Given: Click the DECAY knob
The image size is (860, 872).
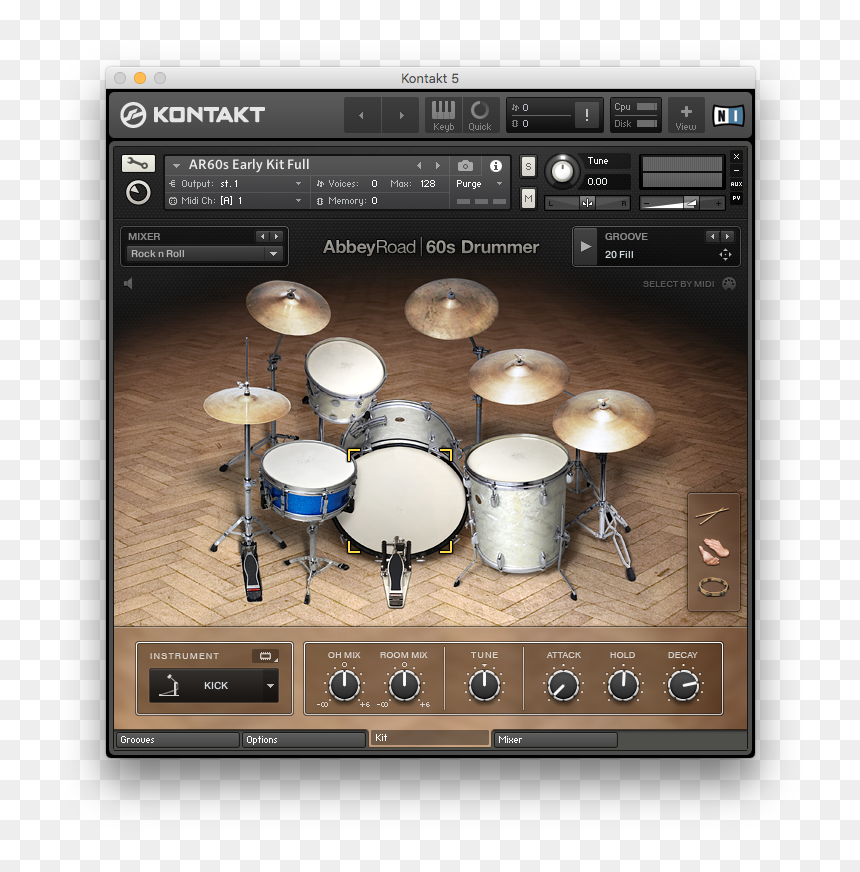Looking at the screenshot, I should tap(683, 685).
